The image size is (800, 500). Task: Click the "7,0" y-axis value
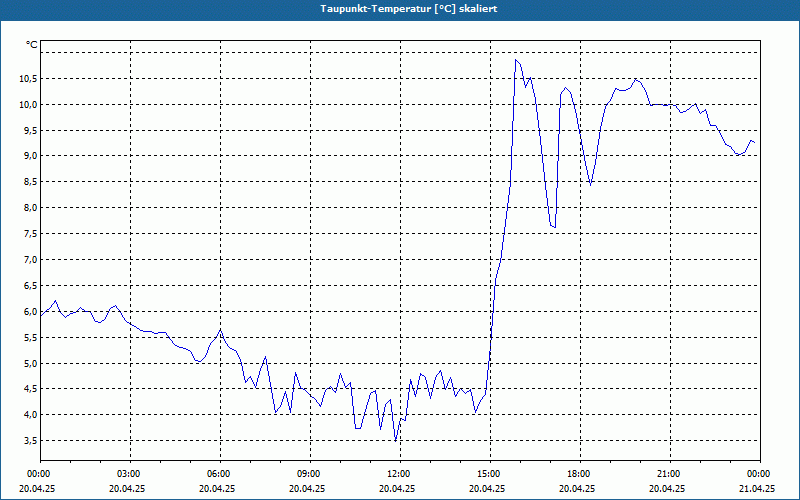(30, 260)
